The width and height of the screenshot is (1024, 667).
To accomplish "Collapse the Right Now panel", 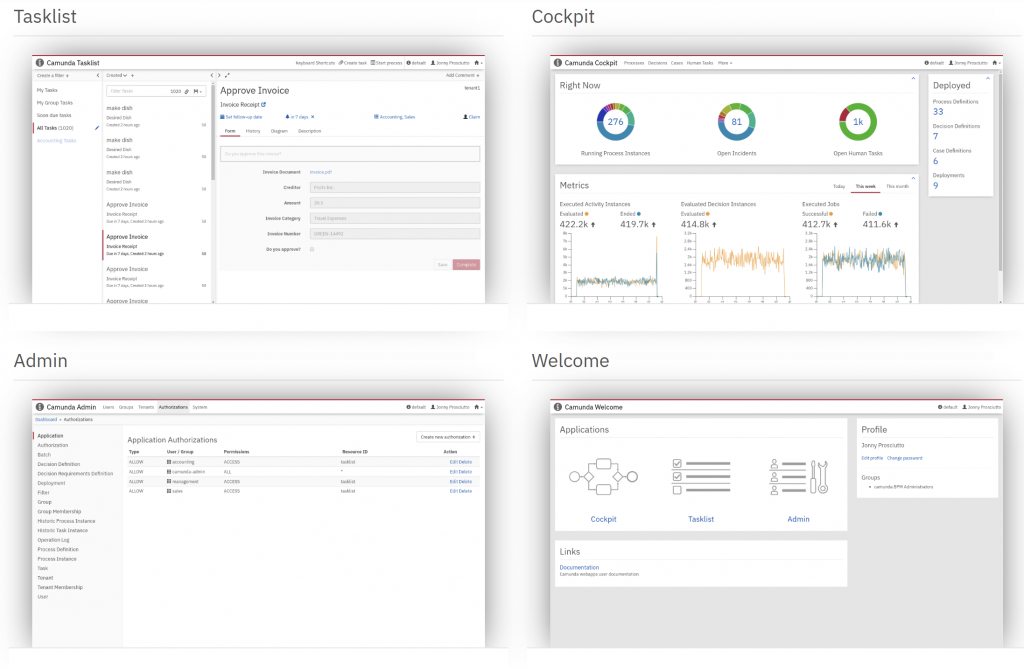I will (x=913, y=78).
